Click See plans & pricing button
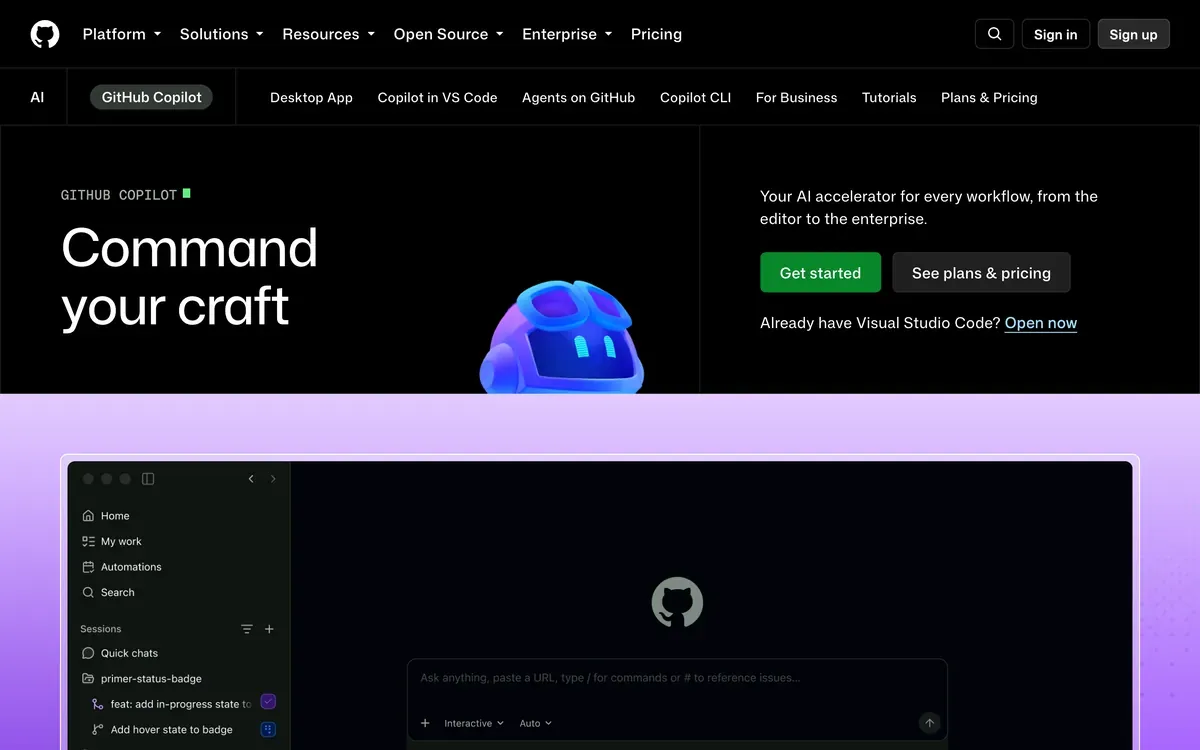The image size is (1200, 750). (981, 272)
